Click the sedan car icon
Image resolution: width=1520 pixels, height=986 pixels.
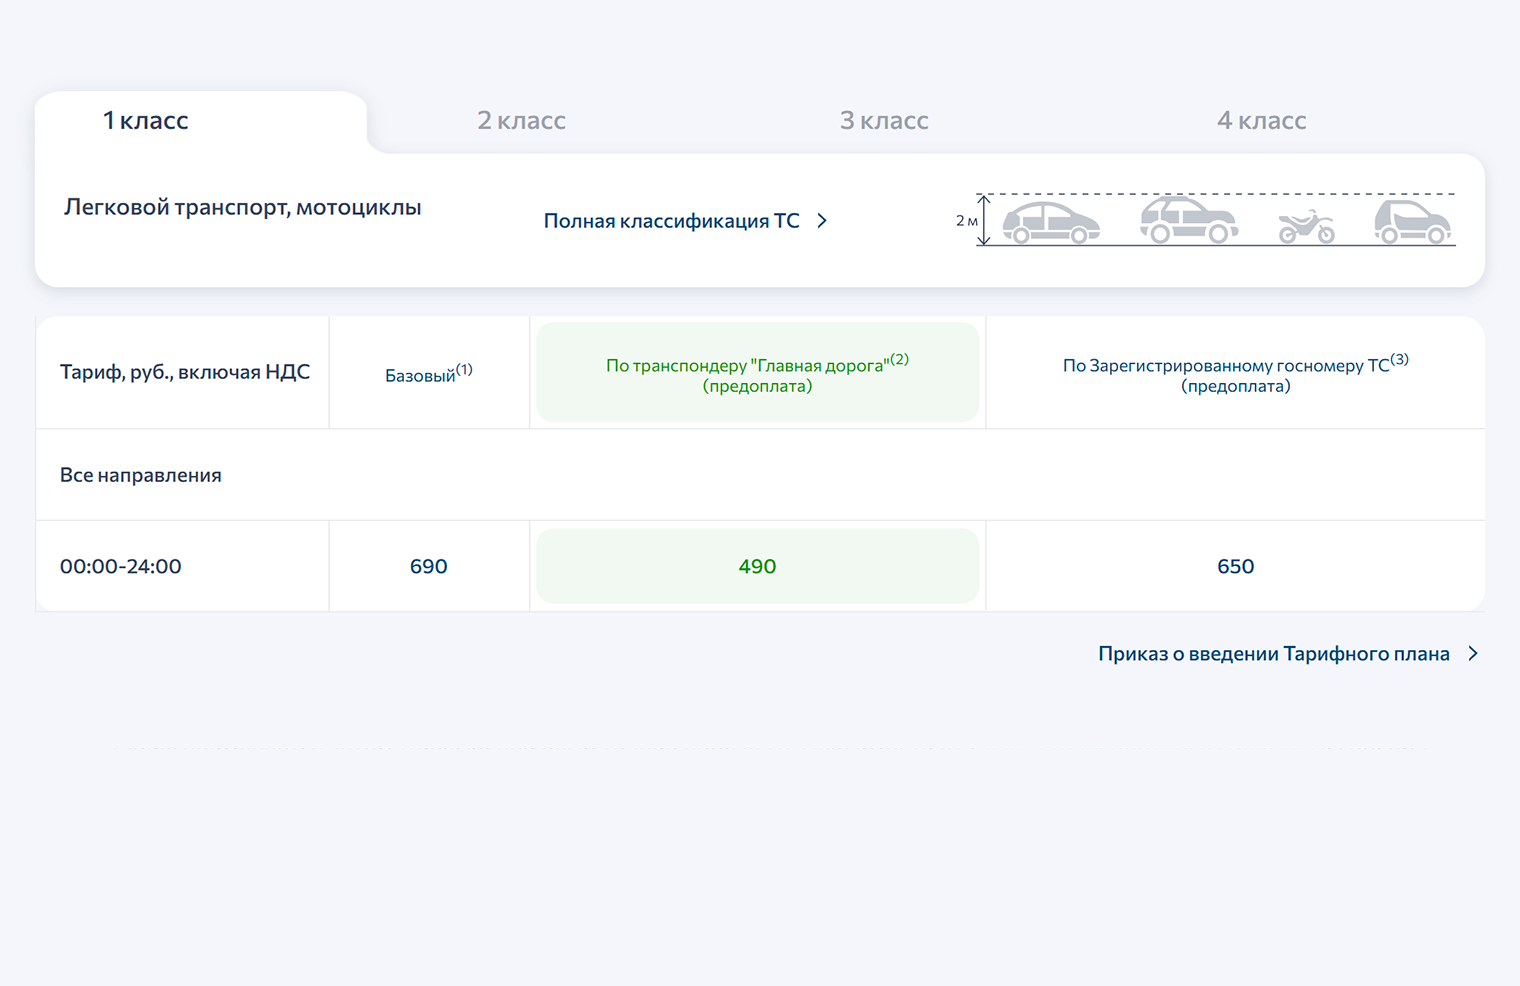tap(1051, 223)
